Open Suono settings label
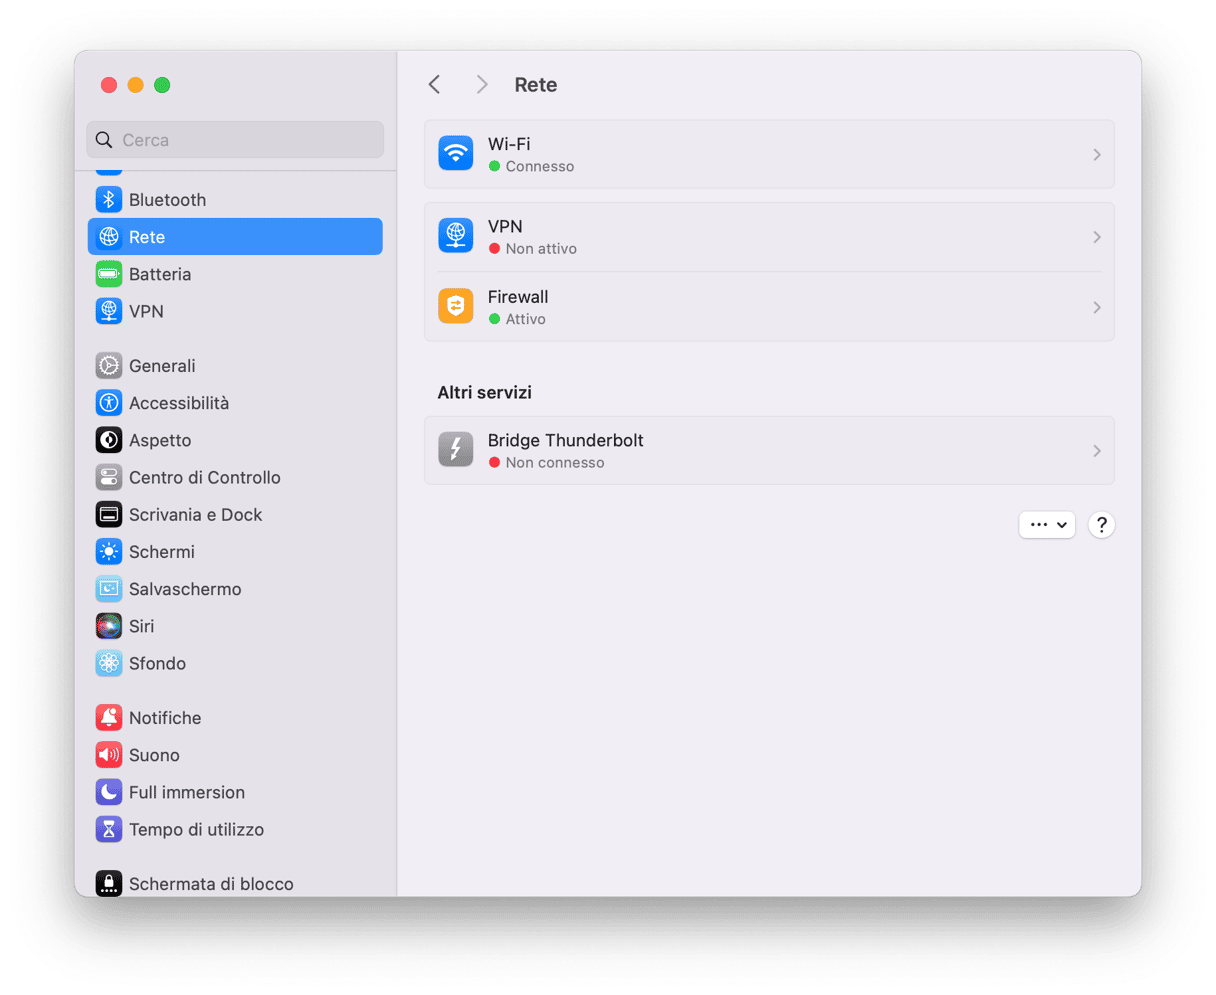Screen dimensions: 1216x995 click(x=154, y=755)
